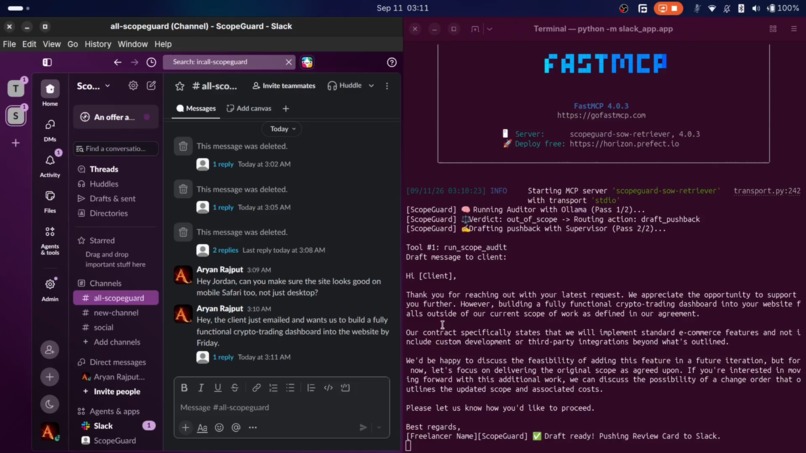Toggle the Slack sidebar panel icon
The height and width of the screenshot is (453, 806).
click(47, 62)
